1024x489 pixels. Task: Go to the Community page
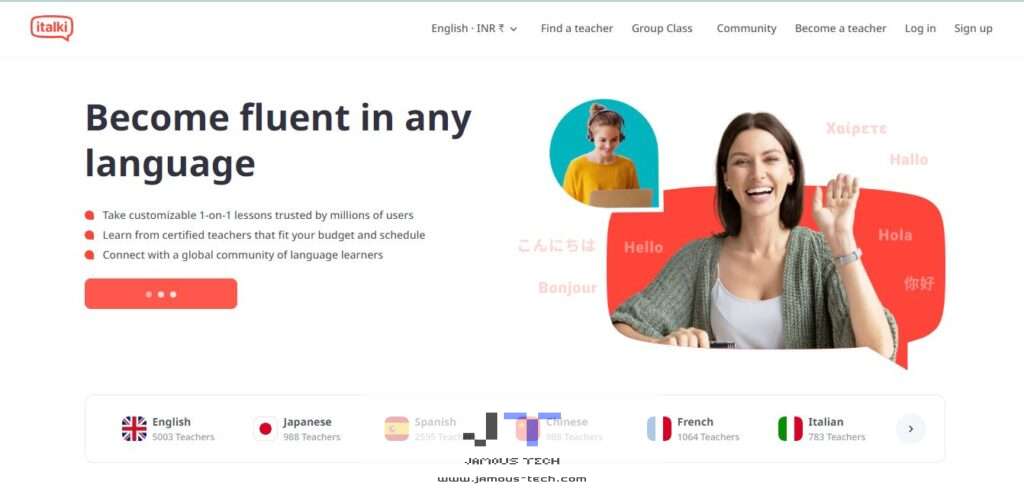[x=746, y=29]
